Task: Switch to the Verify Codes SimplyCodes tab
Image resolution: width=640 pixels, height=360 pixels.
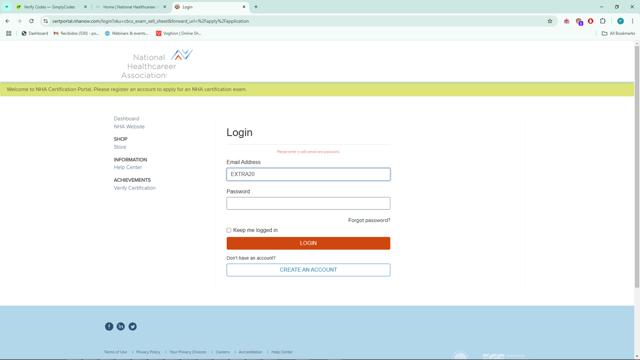Action: pos(50,7)
